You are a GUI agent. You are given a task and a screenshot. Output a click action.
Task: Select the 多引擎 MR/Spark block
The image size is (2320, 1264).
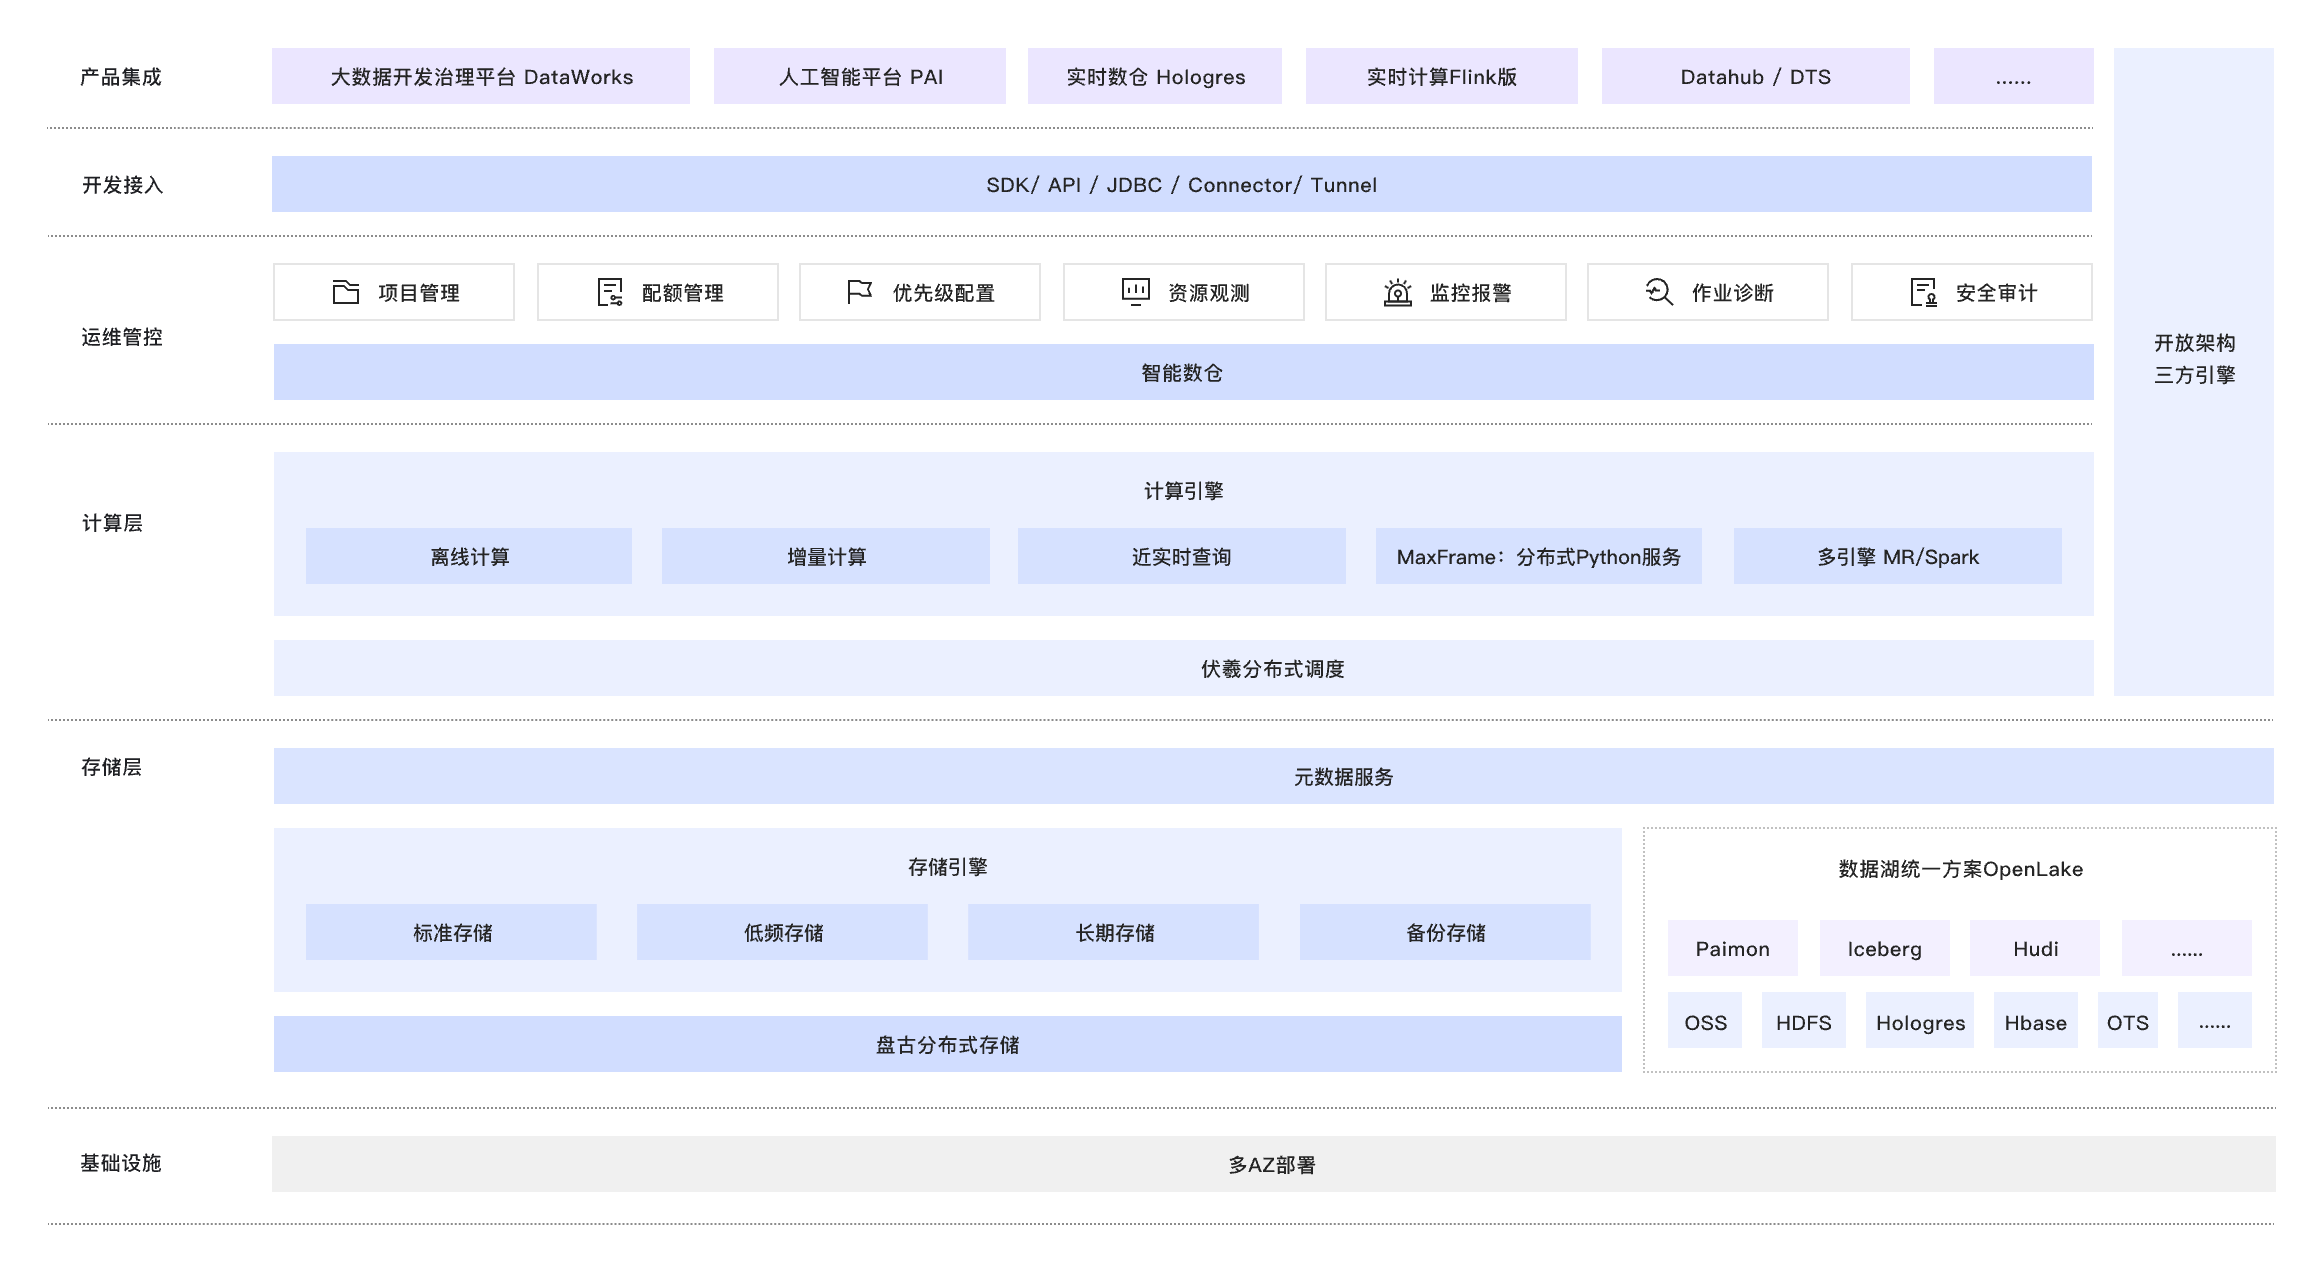[1898, 556]
